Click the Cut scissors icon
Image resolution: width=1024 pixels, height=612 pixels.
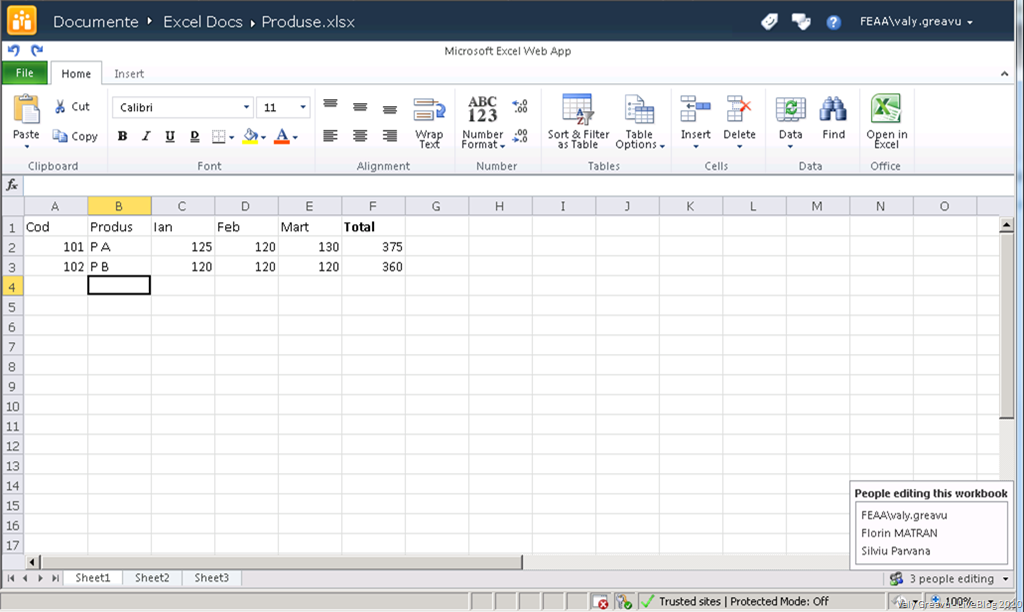point(60,107)
